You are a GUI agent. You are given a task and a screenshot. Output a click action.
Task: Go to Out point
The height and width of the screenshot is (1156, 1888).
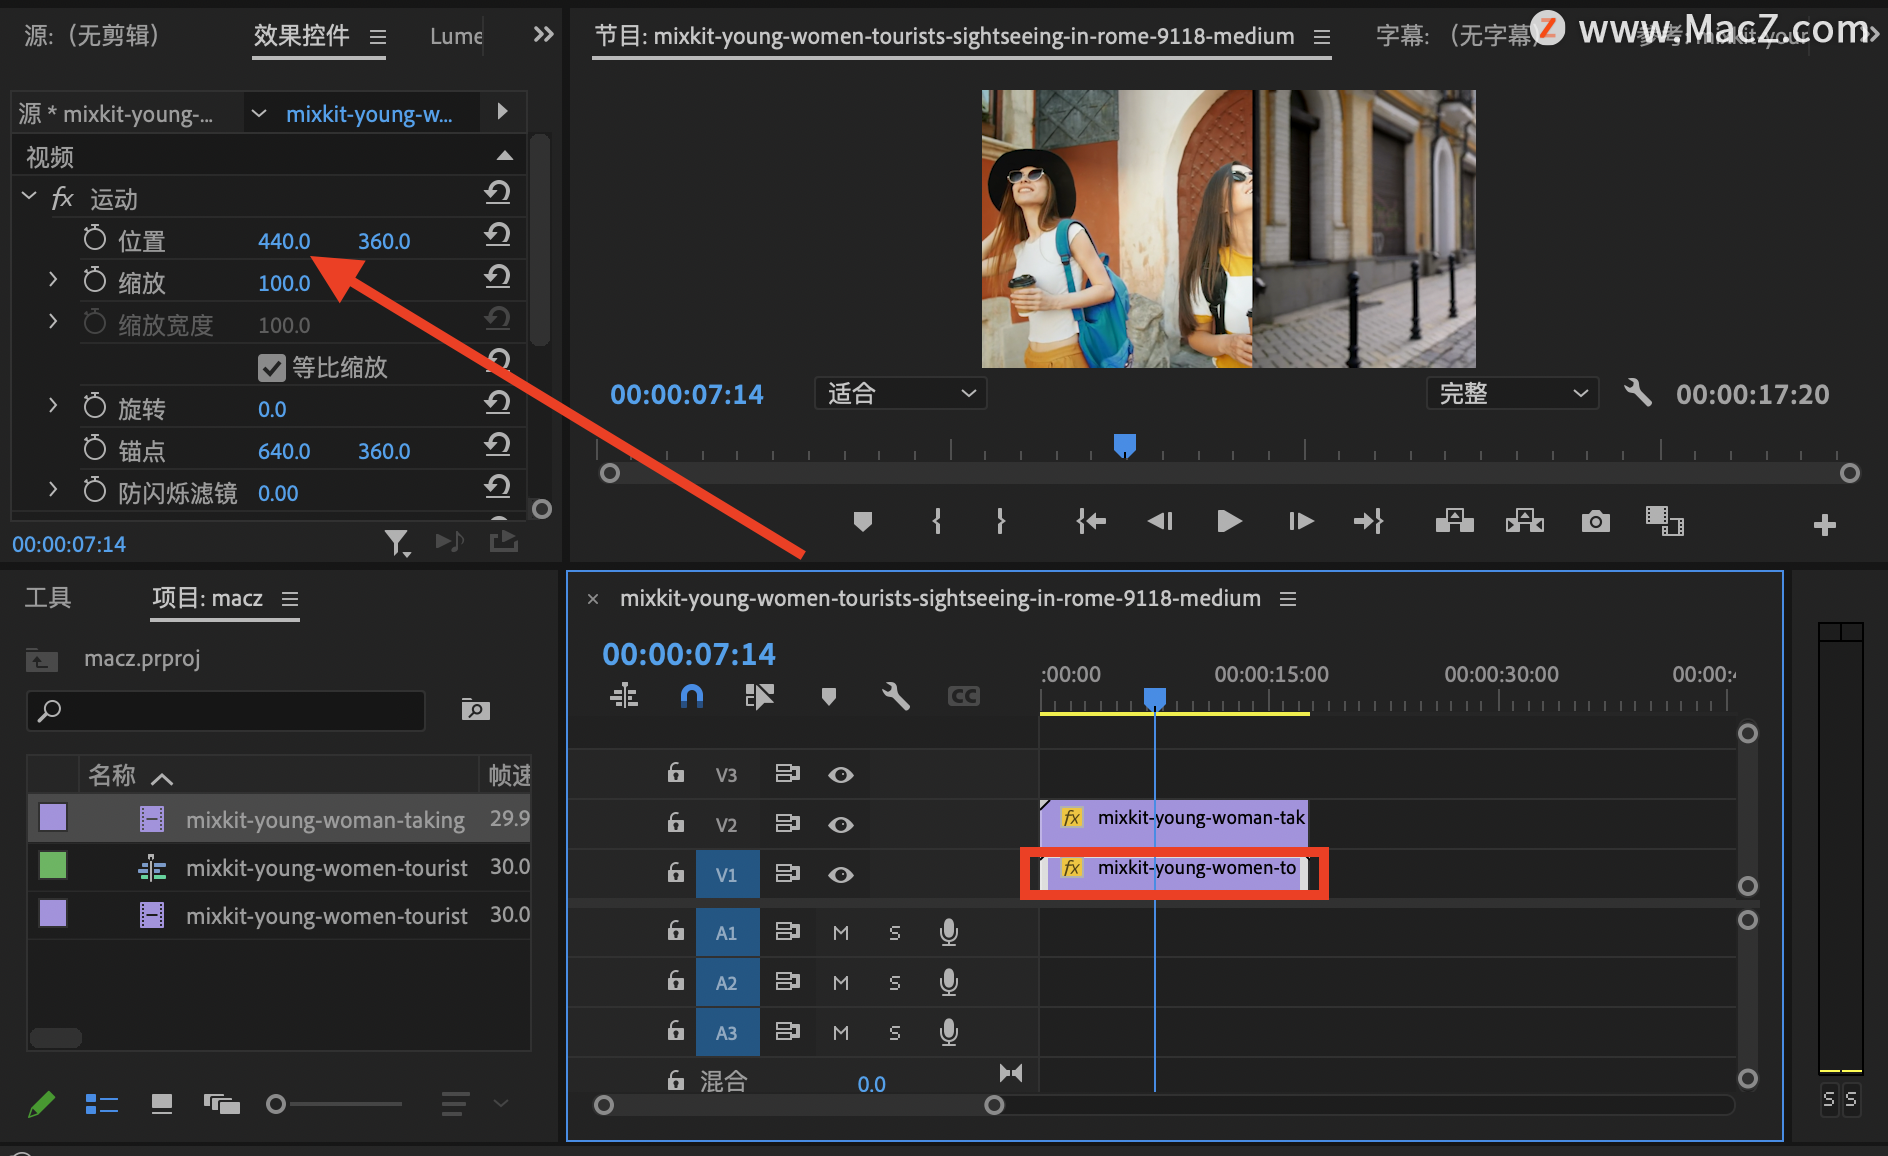point(1368,521)
